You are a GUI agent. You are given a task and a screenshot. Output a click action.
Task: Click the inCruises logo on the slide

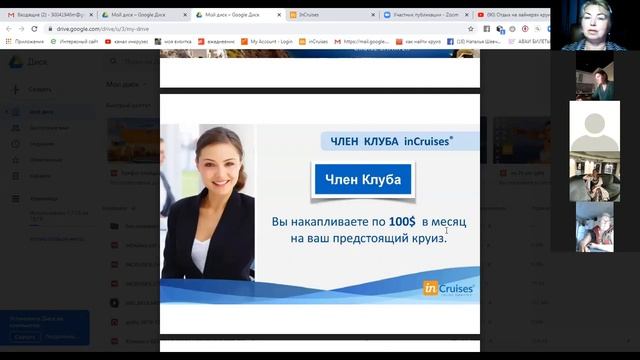(448, 289)
